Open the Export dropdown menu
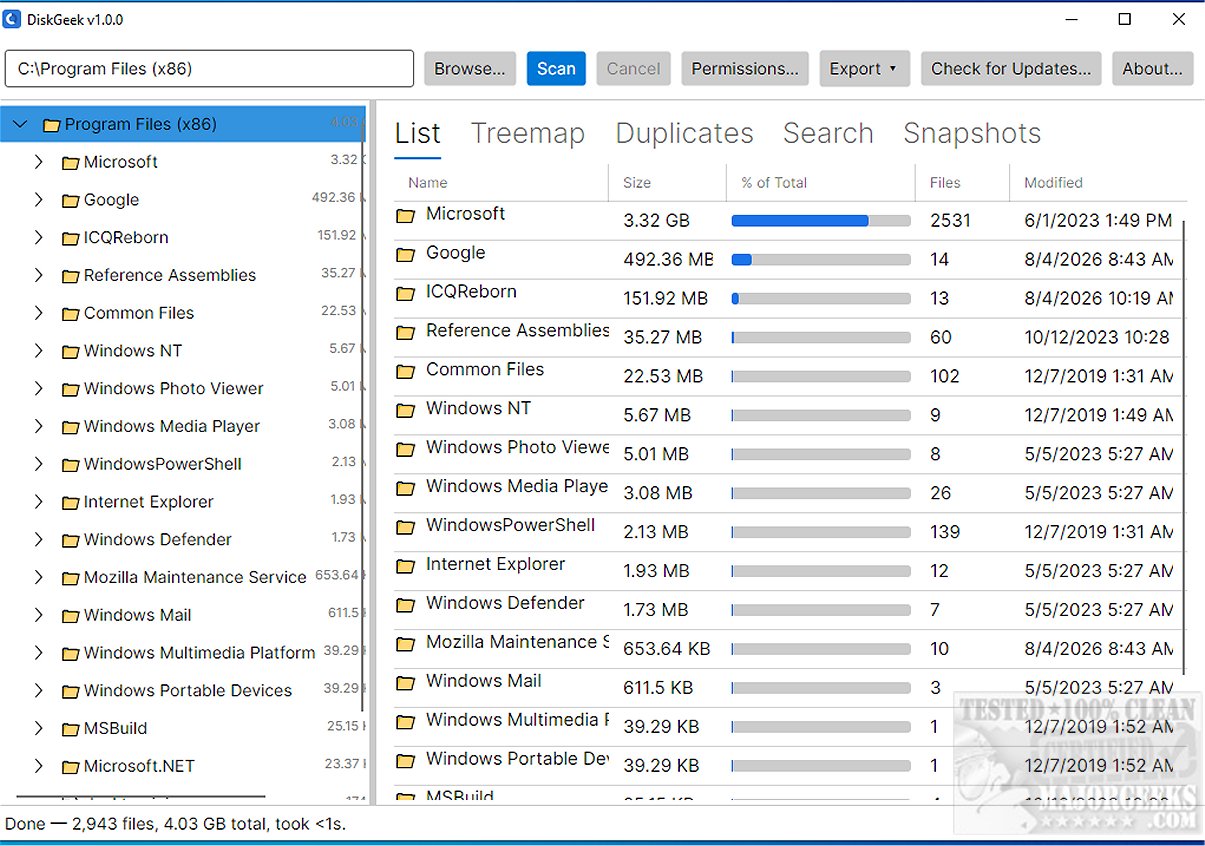1205x846 pixels. tap(864, 69)
